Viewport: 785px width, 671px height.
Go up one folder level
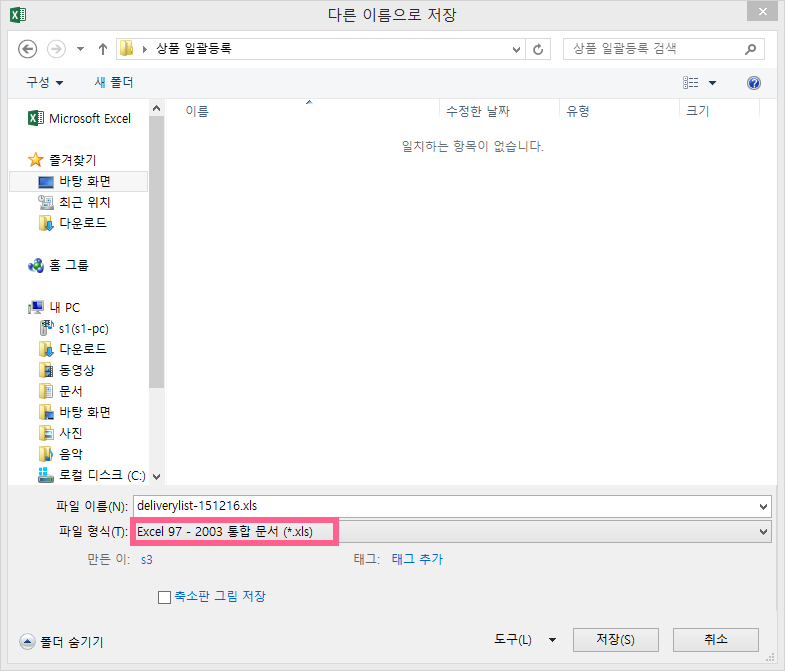(x=103, y=49)
